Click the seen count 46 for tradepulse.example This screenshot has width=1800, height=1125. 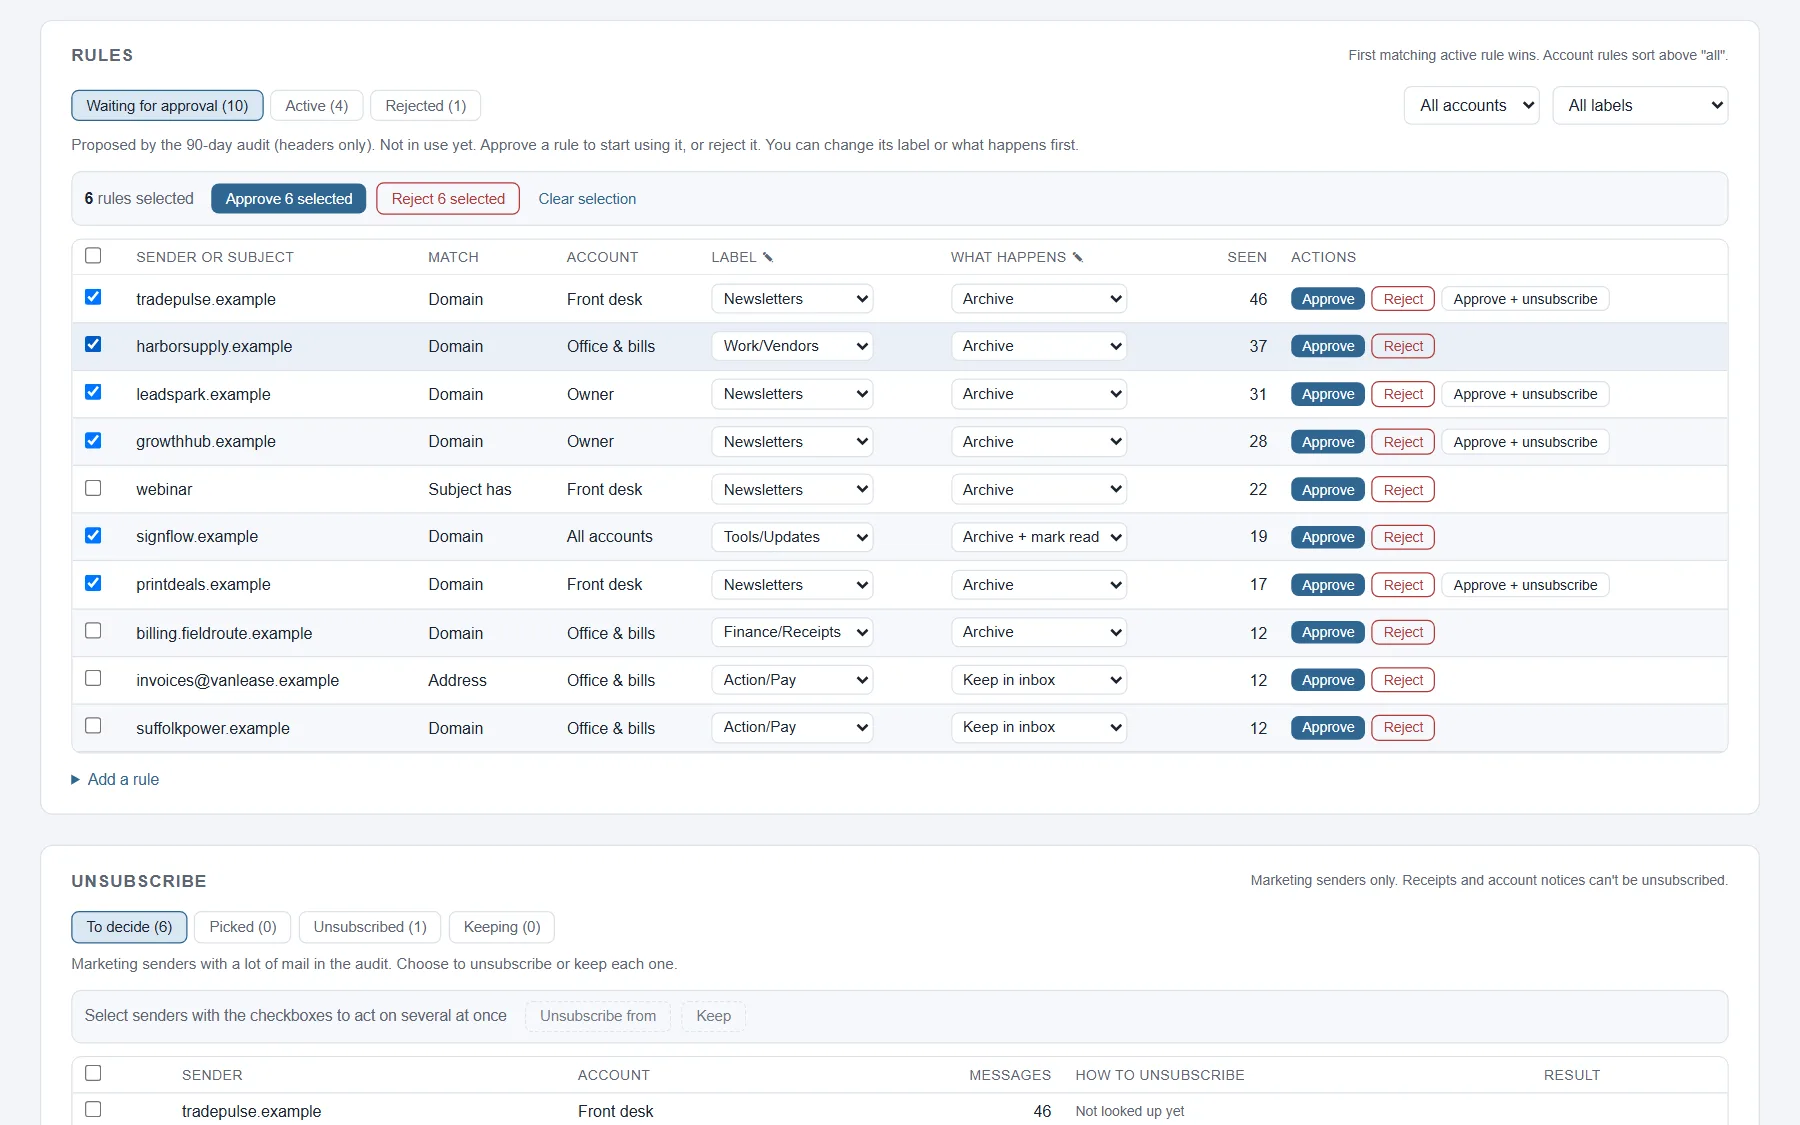(x=1258, y=299)
